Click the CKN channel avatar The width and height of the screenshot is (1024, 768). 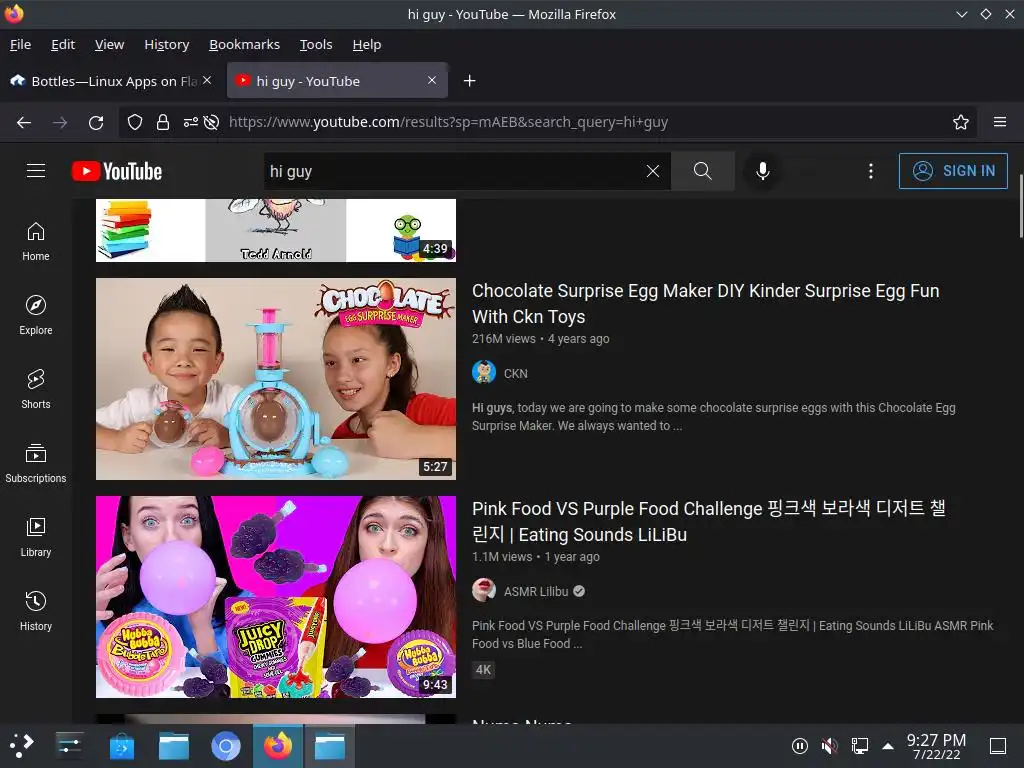(x=483, y=372)
